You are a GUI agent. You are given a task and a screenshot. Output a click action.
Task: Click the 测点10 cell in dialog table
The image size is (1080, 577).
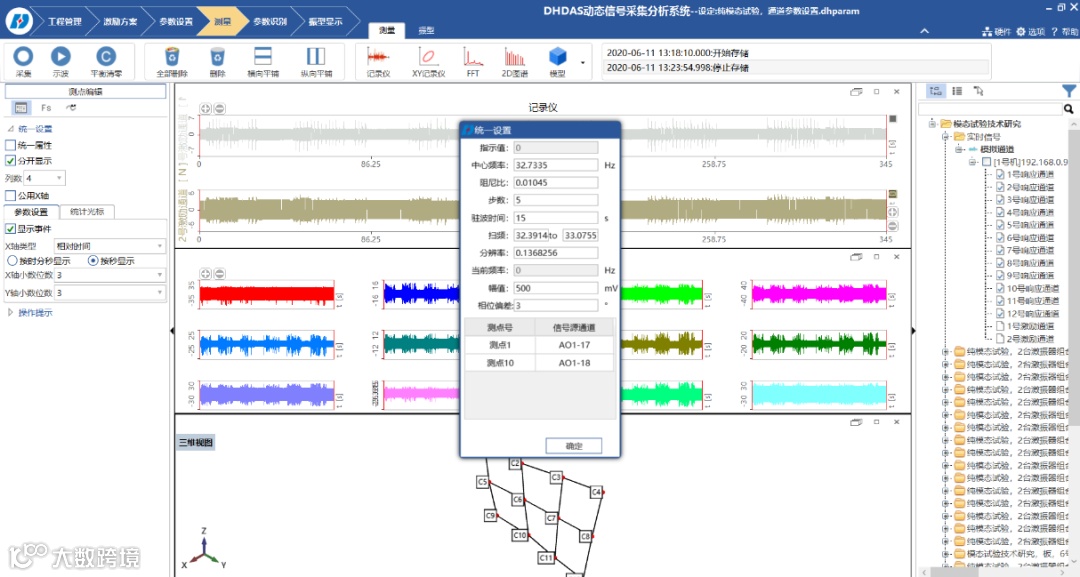pyautogui.click(x=500, y=363)
